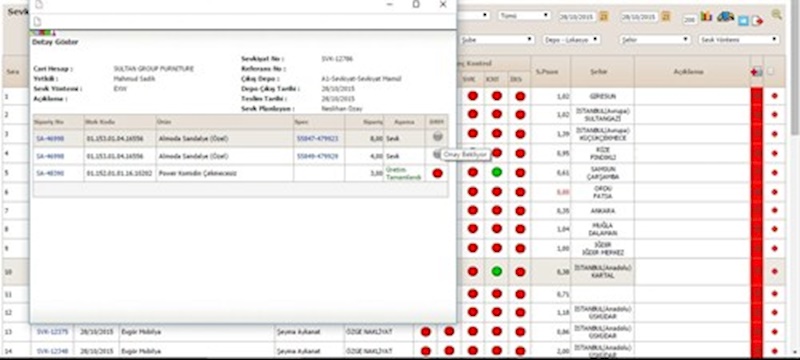
Task: Click green KNT status indicator in row 10
Action: click(496, 271)
